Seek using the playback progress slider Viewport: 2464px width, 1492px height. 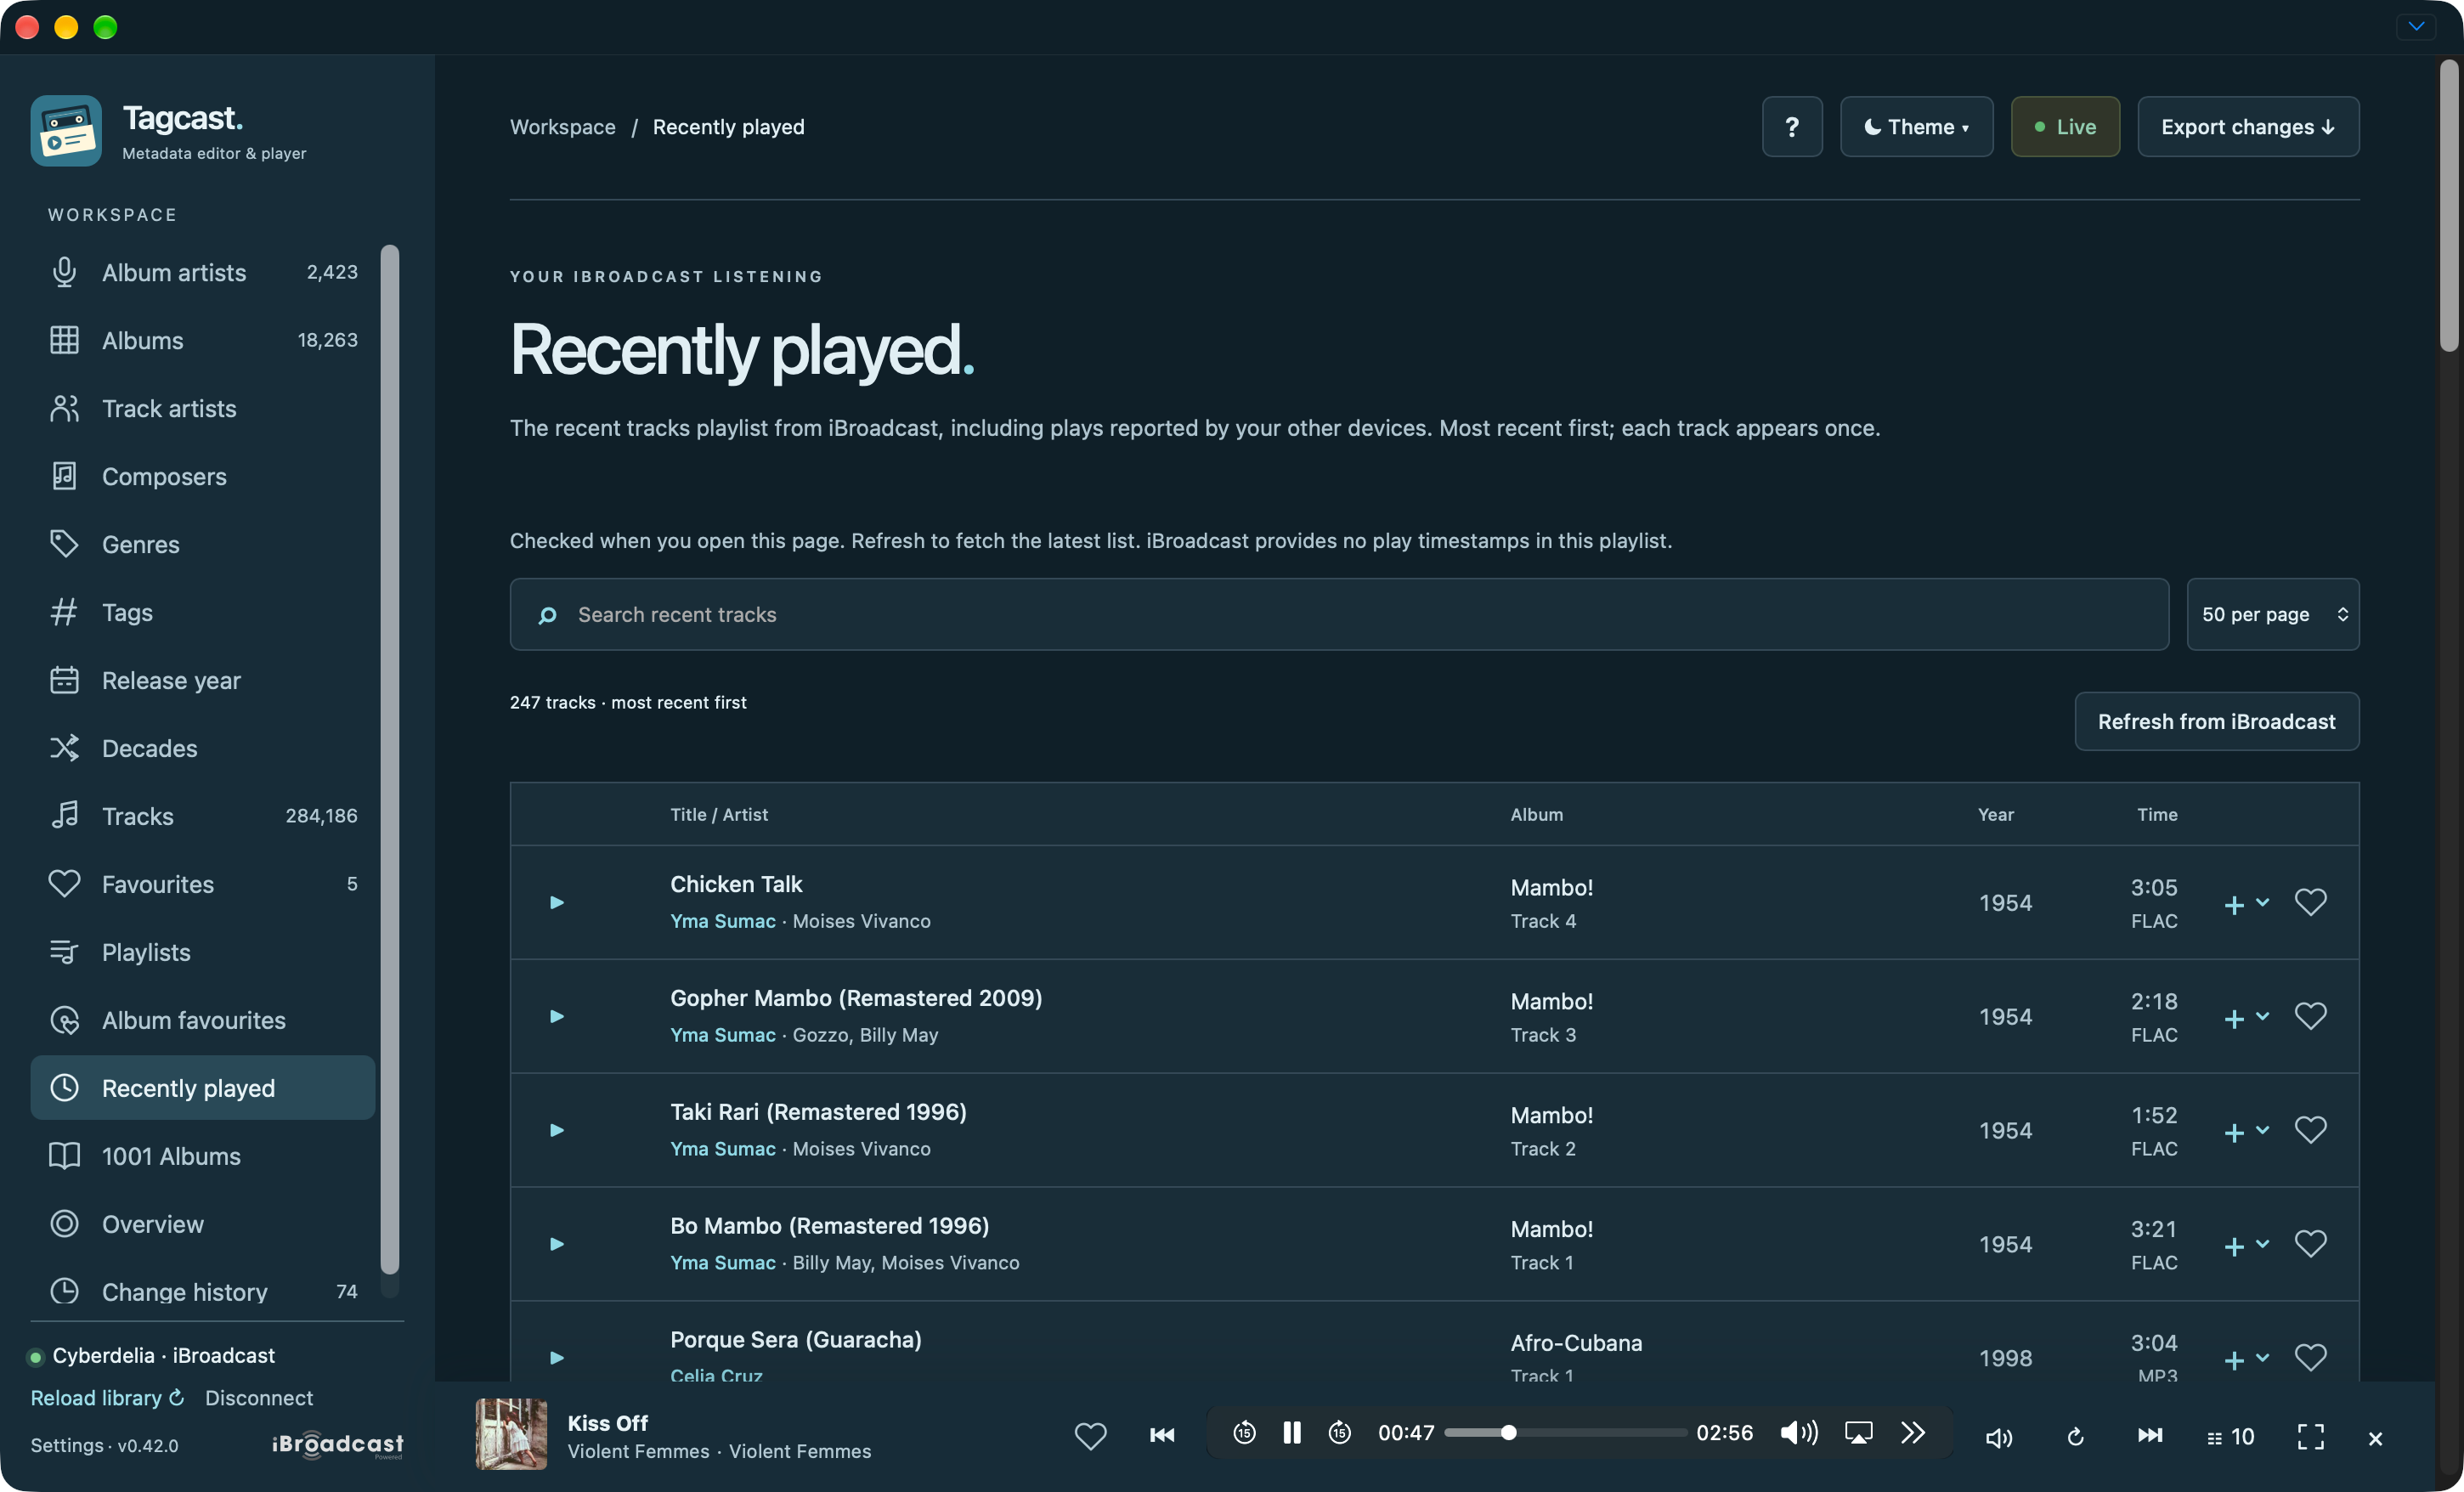(1565, 1433)
